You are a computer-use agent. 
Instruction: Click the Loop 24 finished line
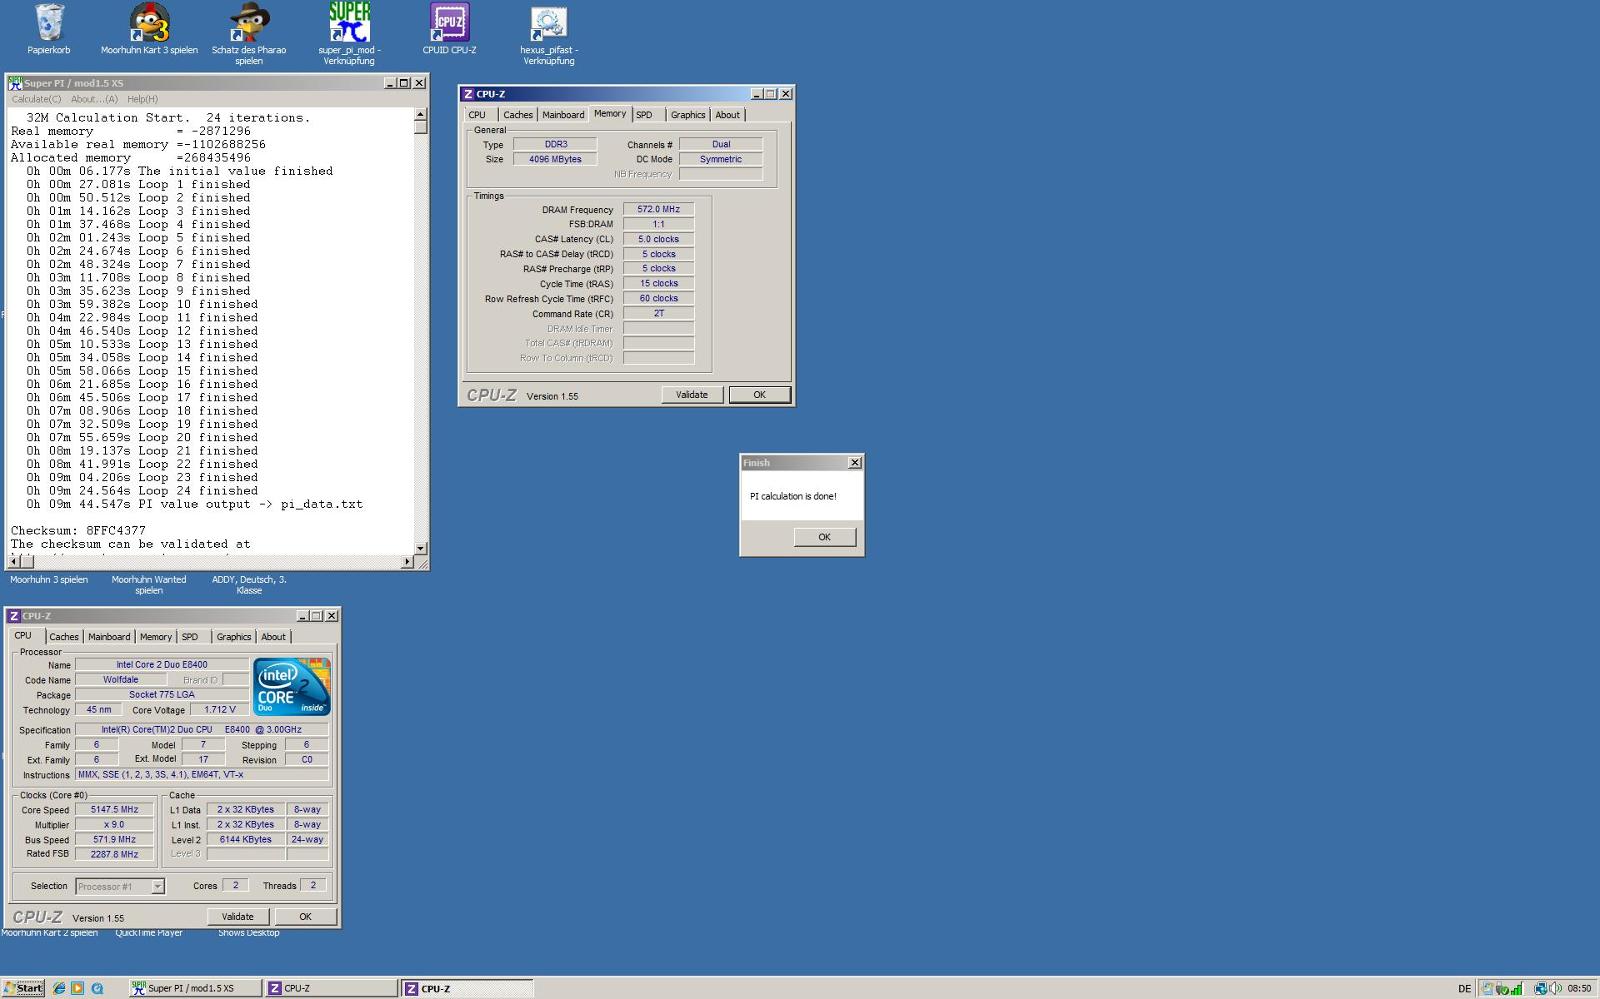pyautogui.click(x=142, y=491)
